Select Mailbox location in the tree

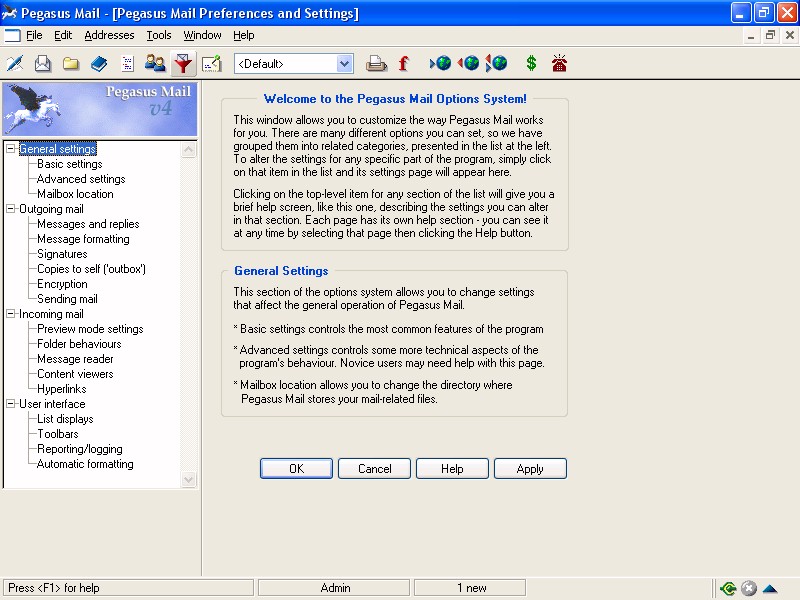tap(76, 194)
